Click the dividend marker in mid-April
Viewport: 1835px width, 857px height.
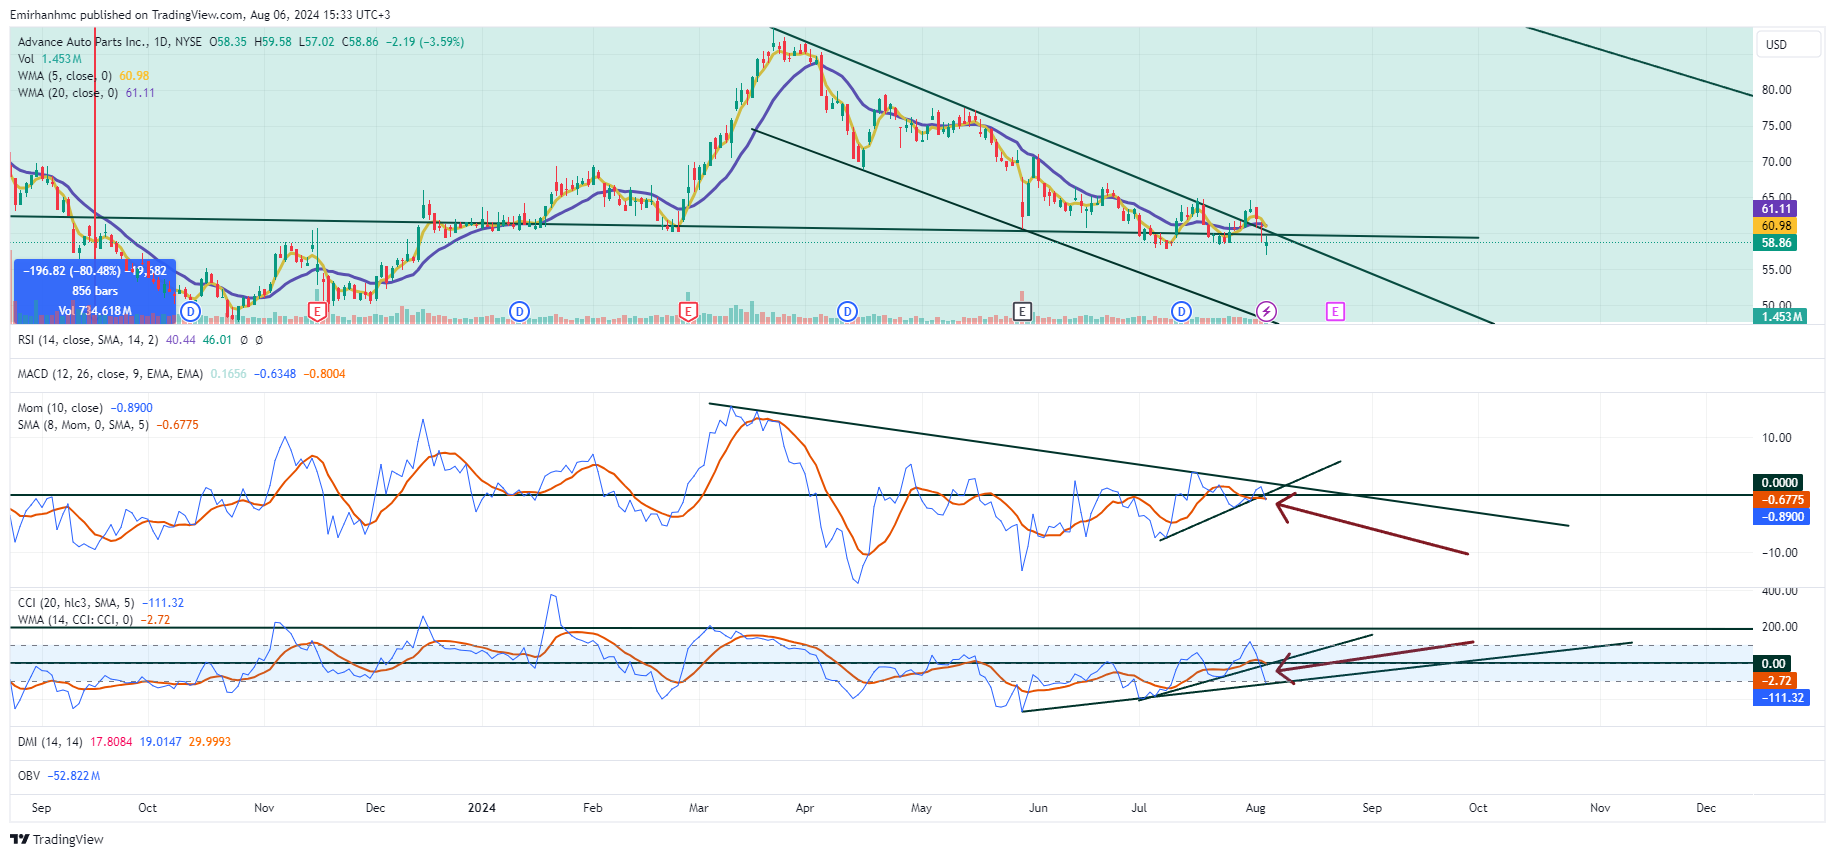click(x=847, y=312)
